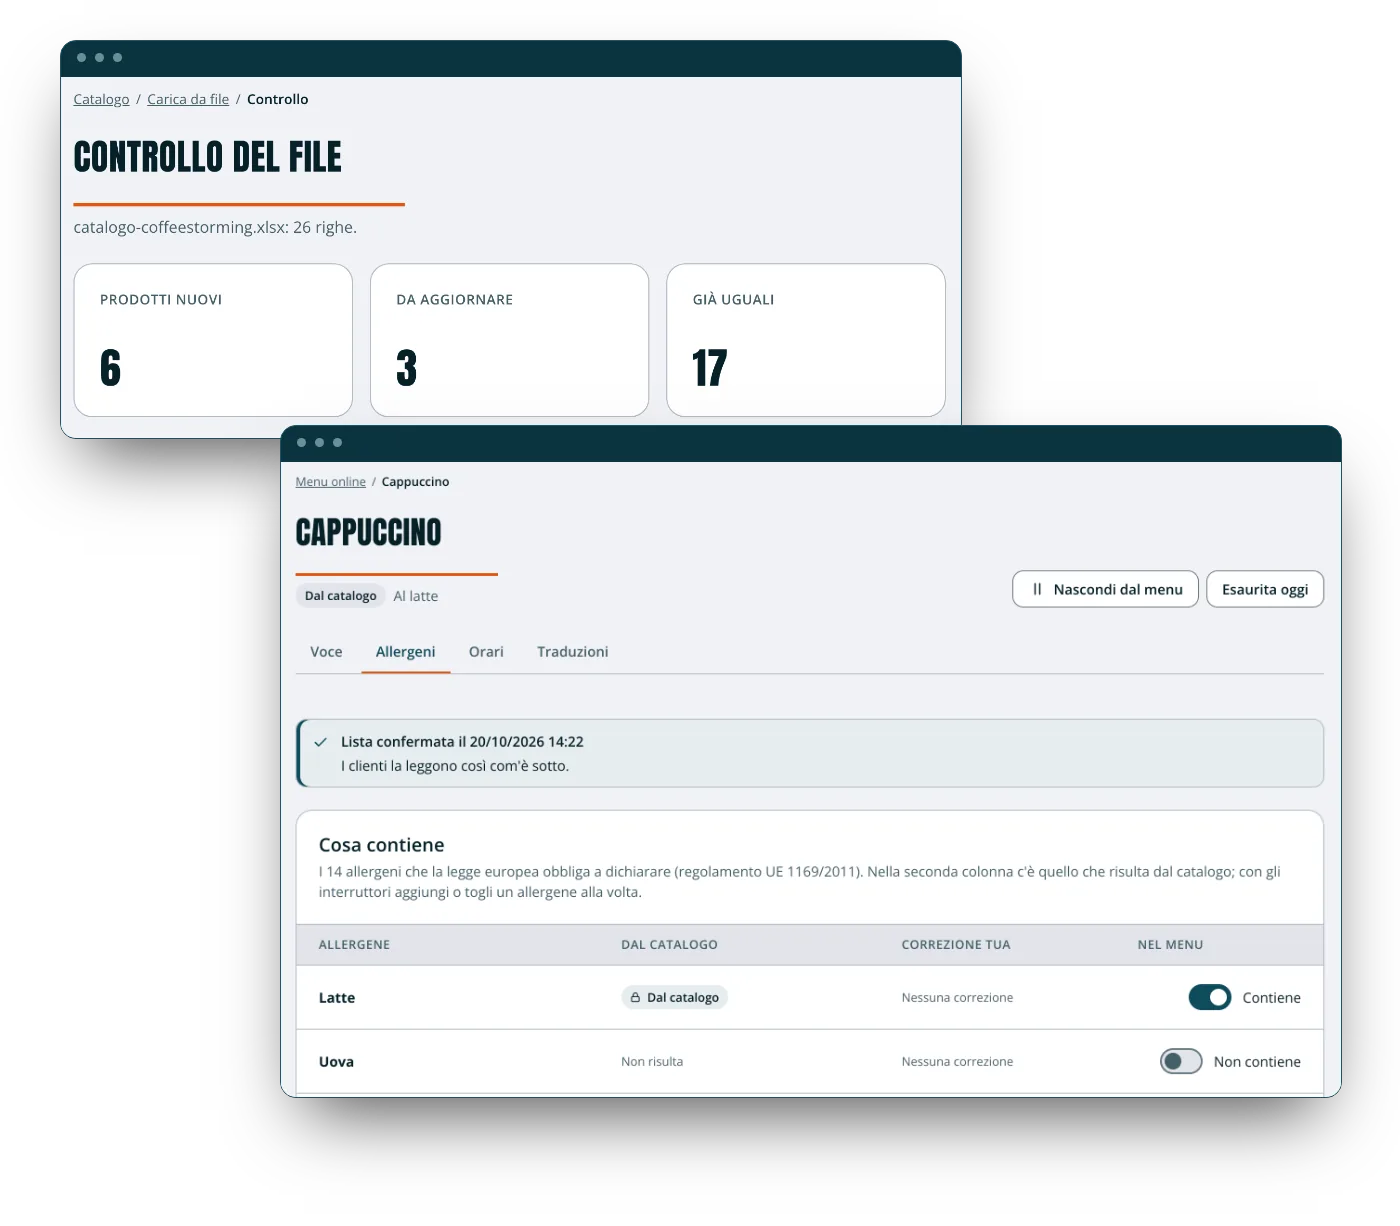Go back to Menu online breadcrumb

[x=331, y=482]
